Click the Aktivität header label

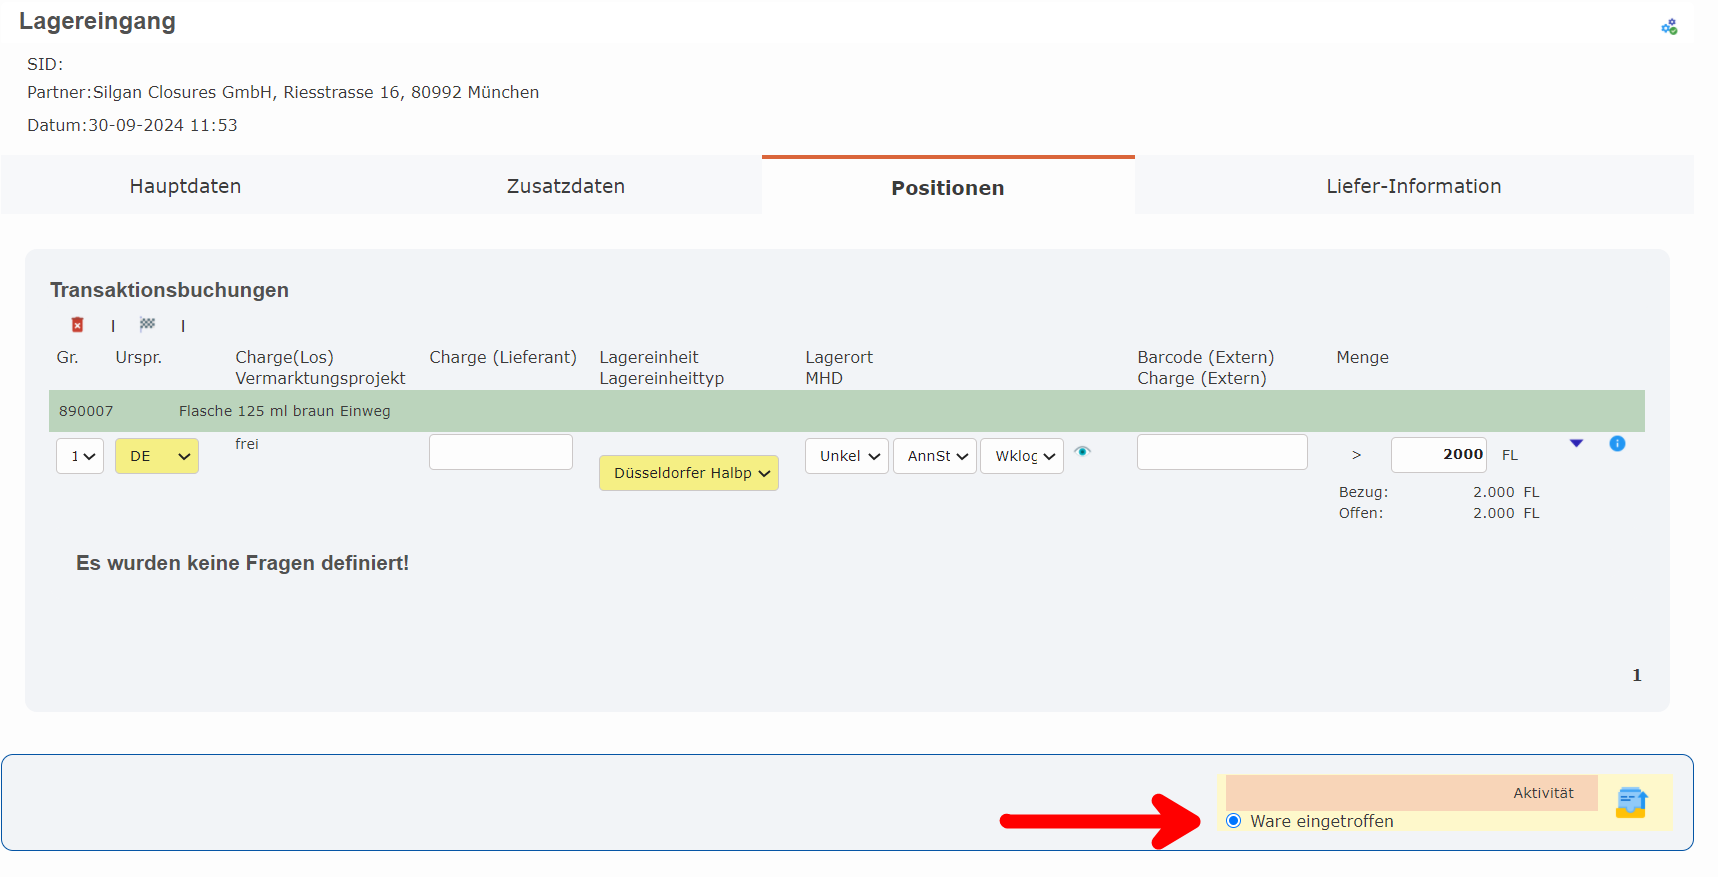tap(1543, 793)
